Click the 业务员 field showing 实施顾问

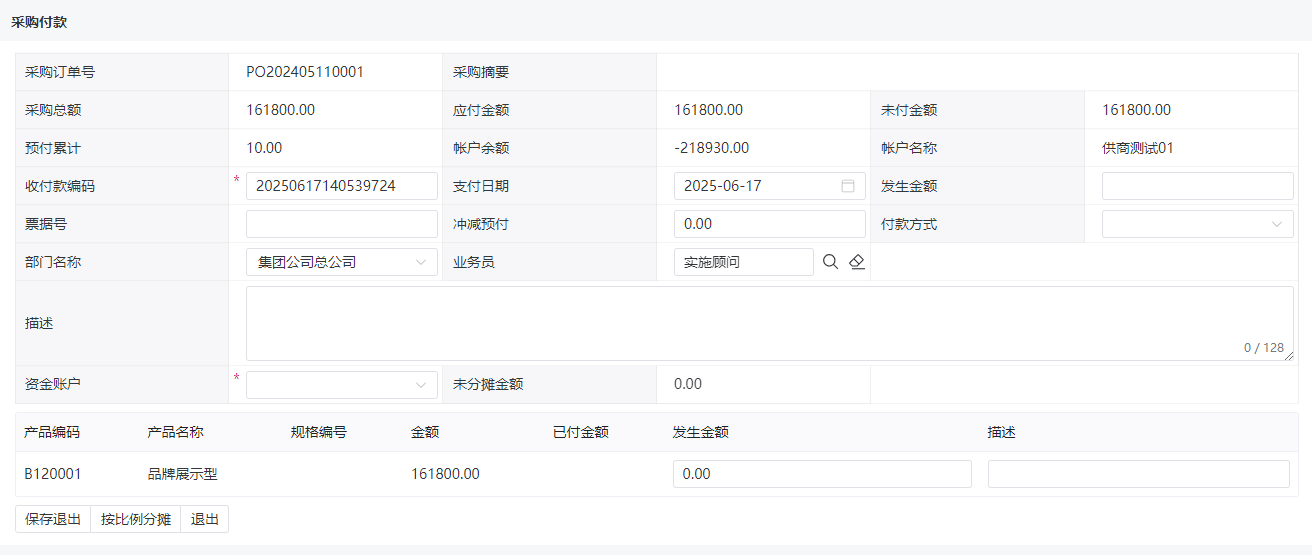click(x=744, y=262)
